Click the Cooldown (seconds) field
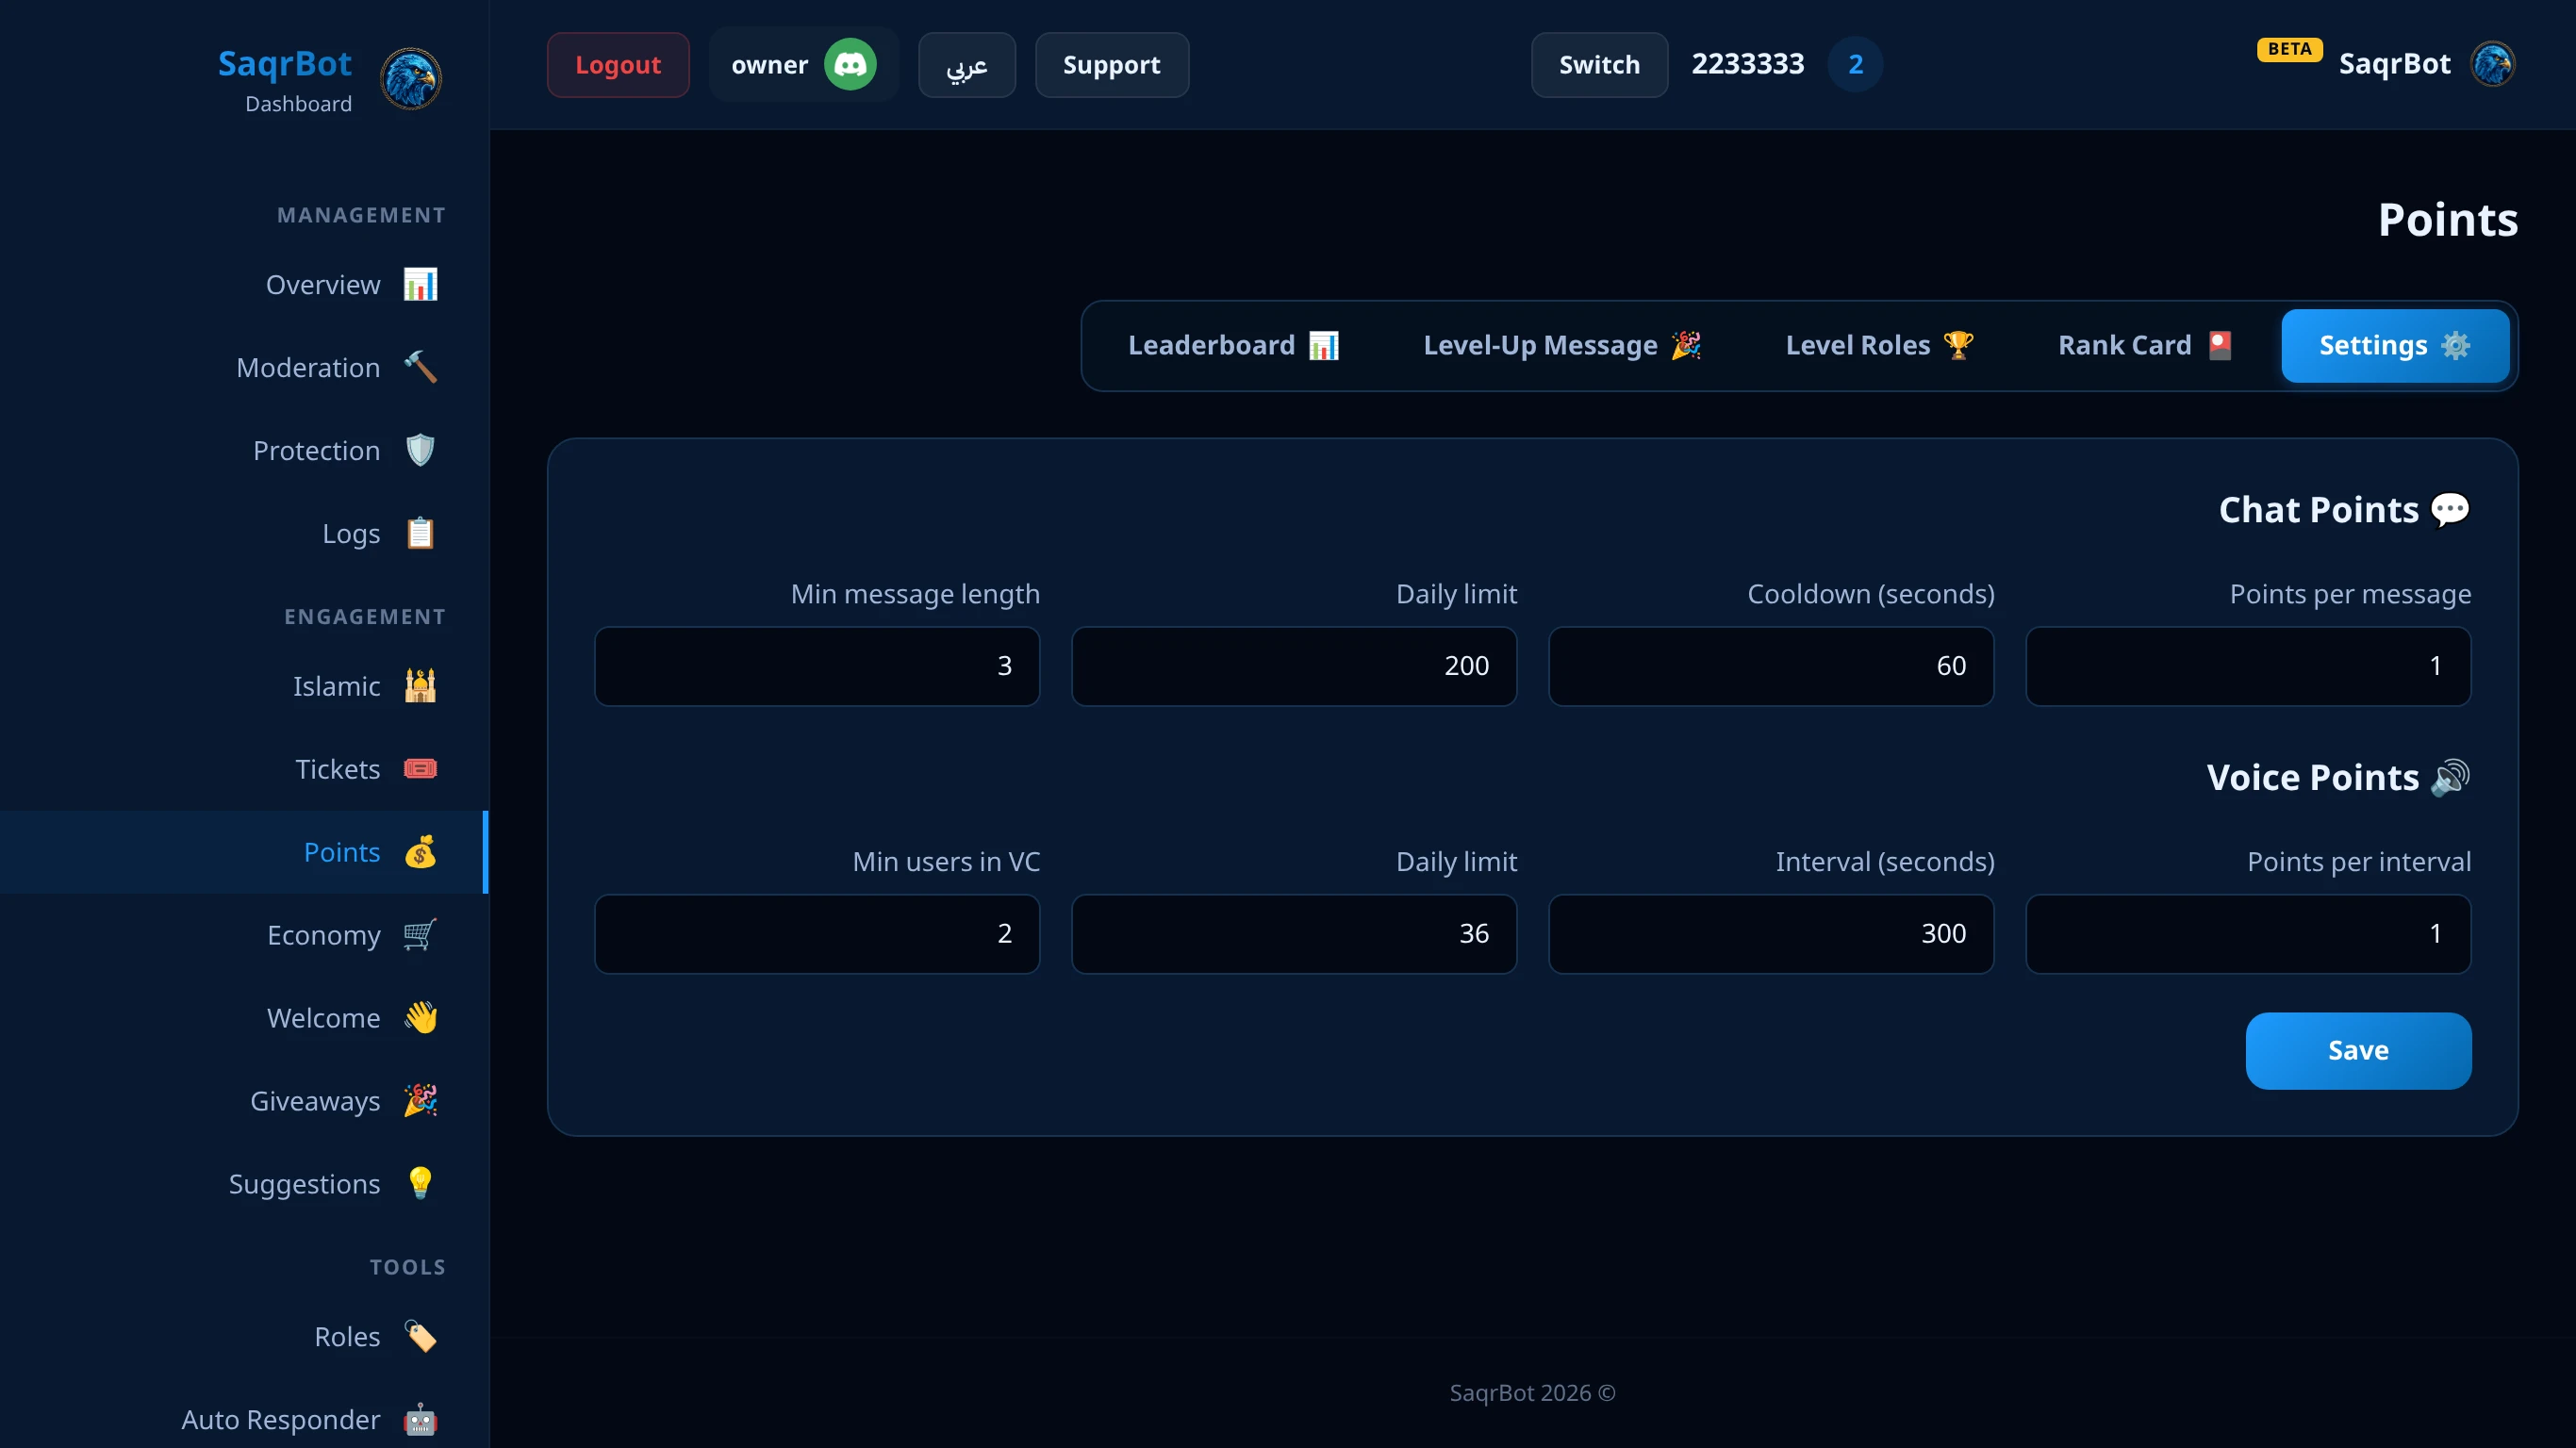Image resolution: width=2576 pixels, height=1448 pixels. pyautogui.click(x=1771, y=667)
